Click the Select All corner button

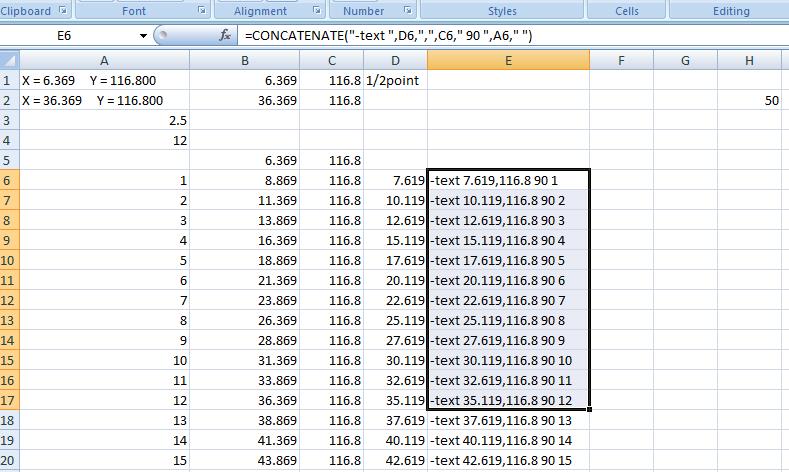[10, 60]
